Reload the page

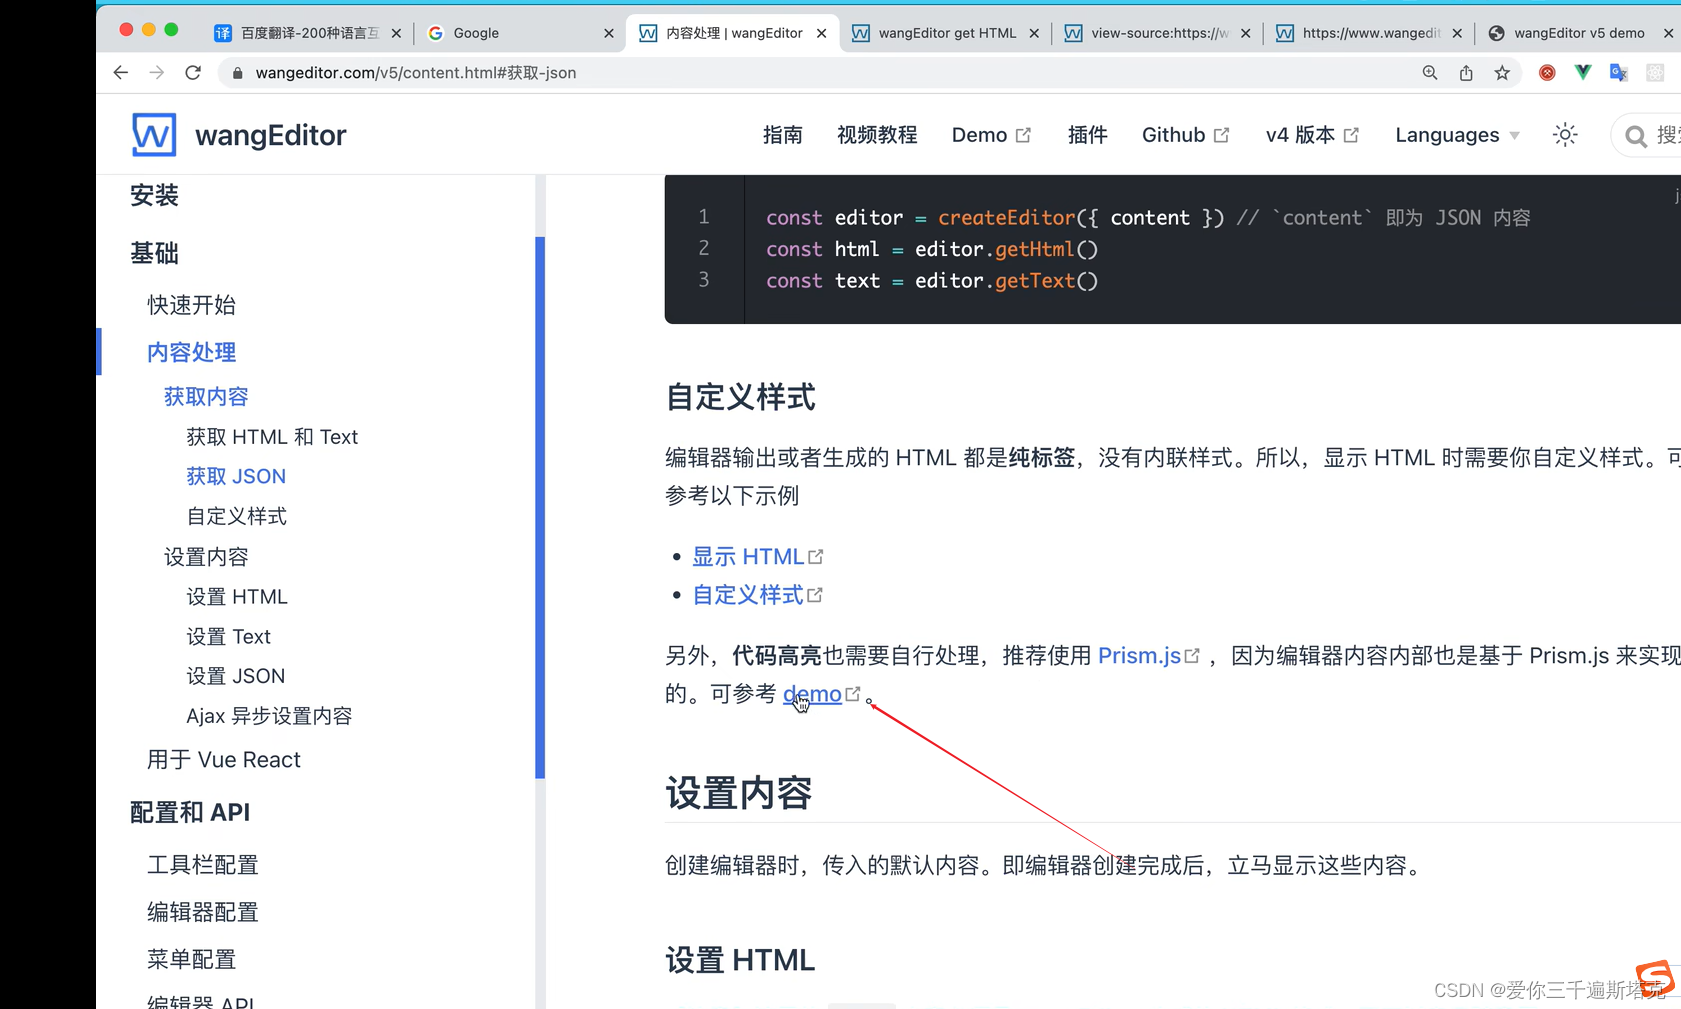click(193, 72)
